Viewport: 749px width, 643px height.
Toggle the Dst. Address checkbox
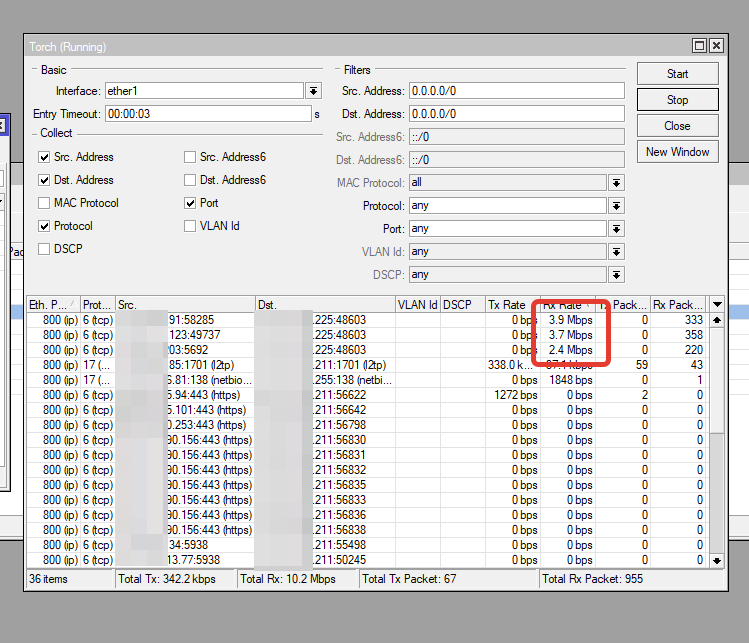point(44,180)
